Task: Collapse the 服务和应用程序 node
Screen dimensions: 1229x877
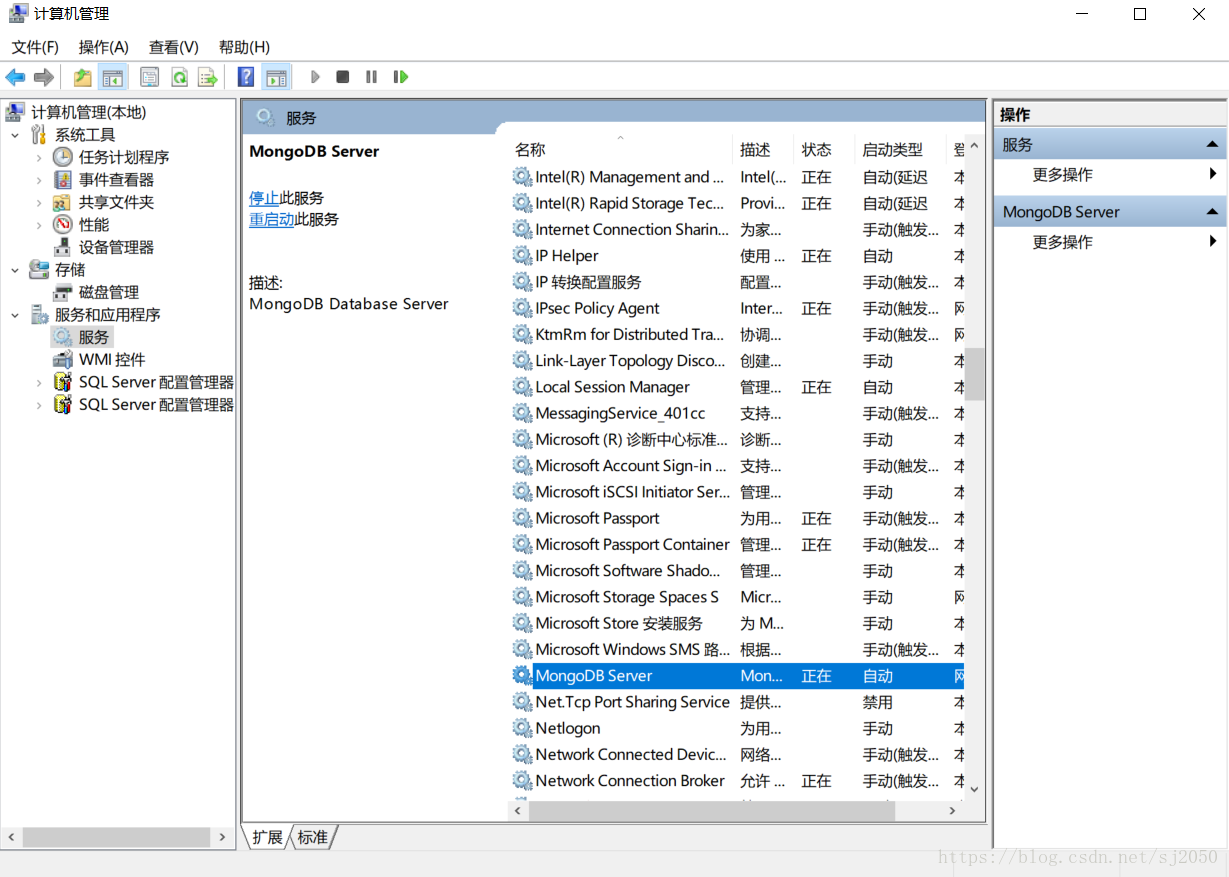Action: (15, 315)
